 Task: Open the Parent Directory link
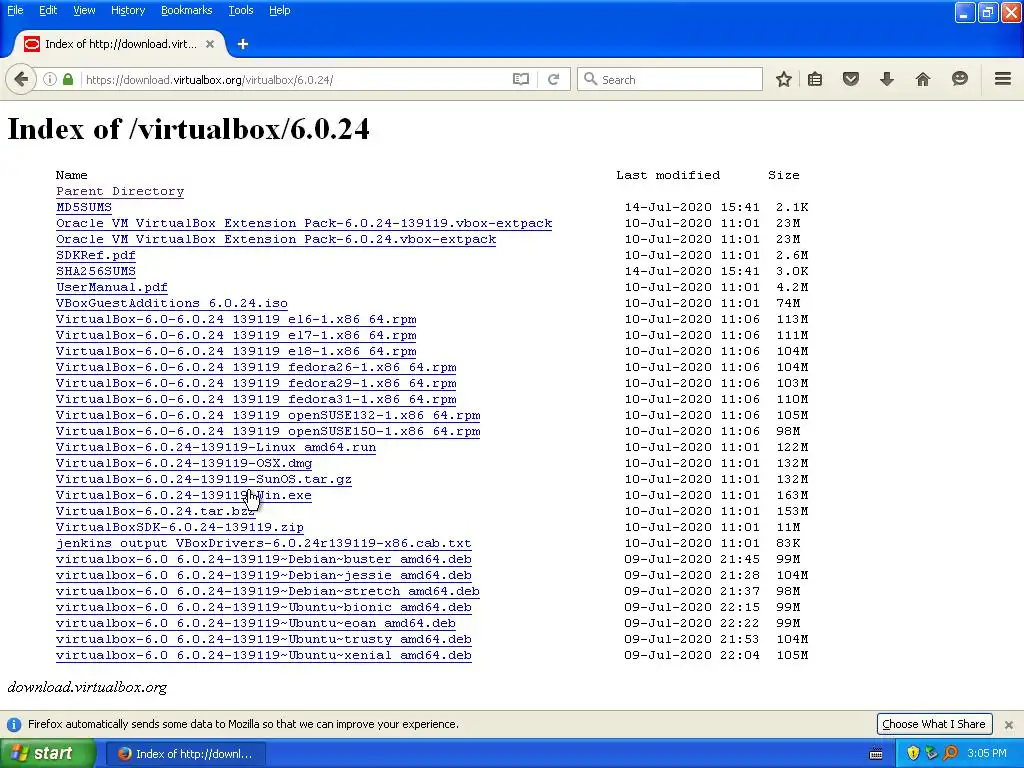click(120, 191)
